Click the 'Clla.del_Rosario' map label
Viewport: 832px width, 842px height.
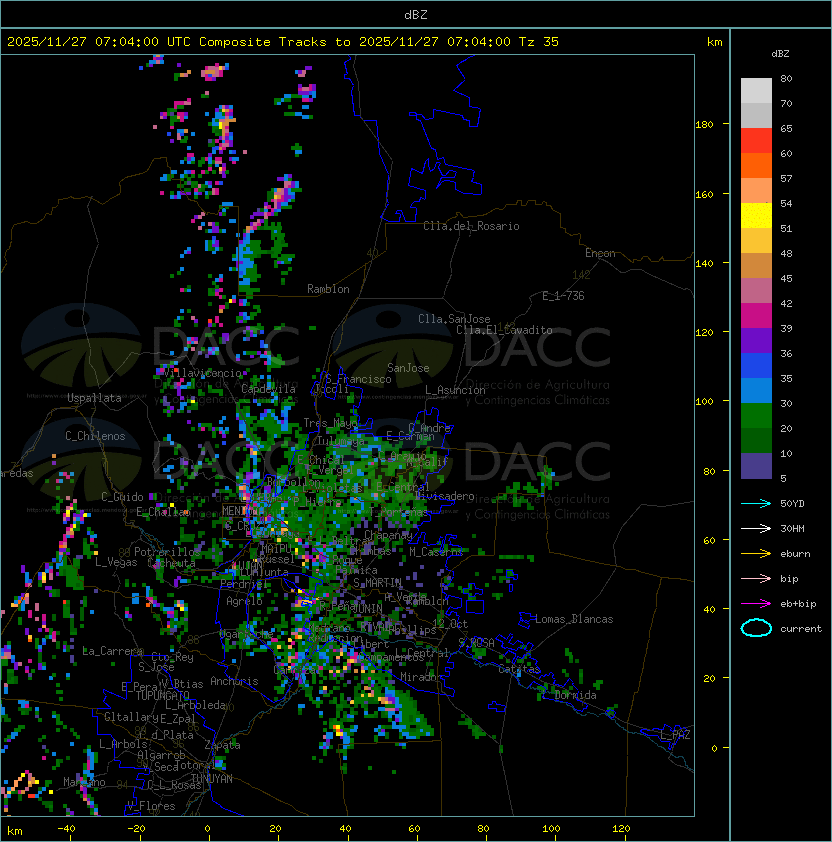point(471,226)
